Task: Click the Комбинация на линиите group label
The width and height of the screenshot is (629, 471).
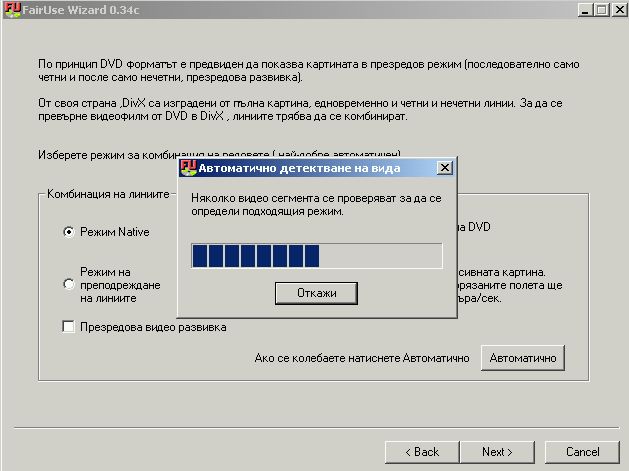Action: click(x=108, y=194)
